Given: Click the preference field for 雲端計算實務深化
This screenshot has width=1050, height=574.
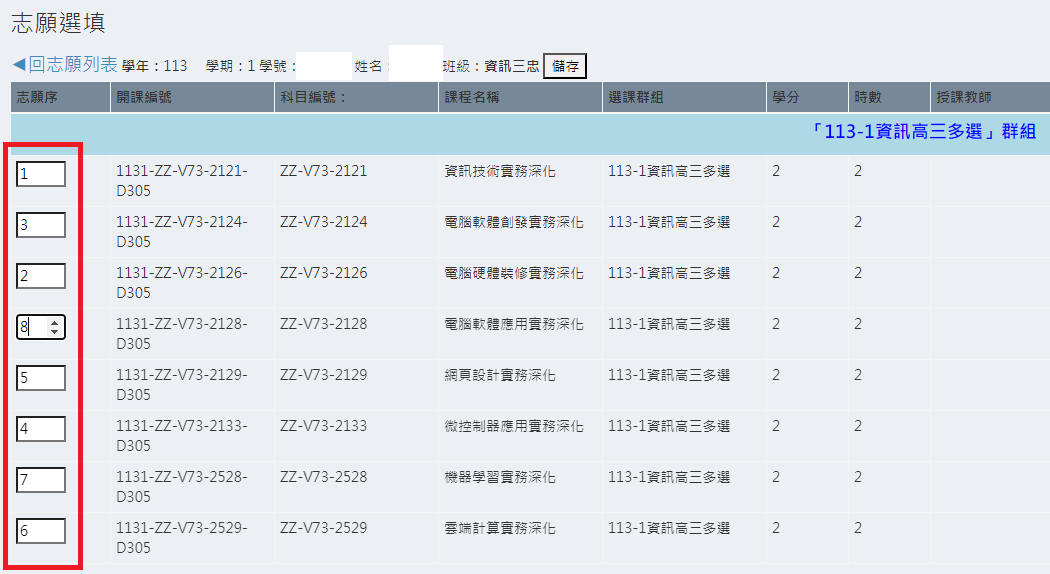Looking at the screenshot, I should [x=40, y=531].
